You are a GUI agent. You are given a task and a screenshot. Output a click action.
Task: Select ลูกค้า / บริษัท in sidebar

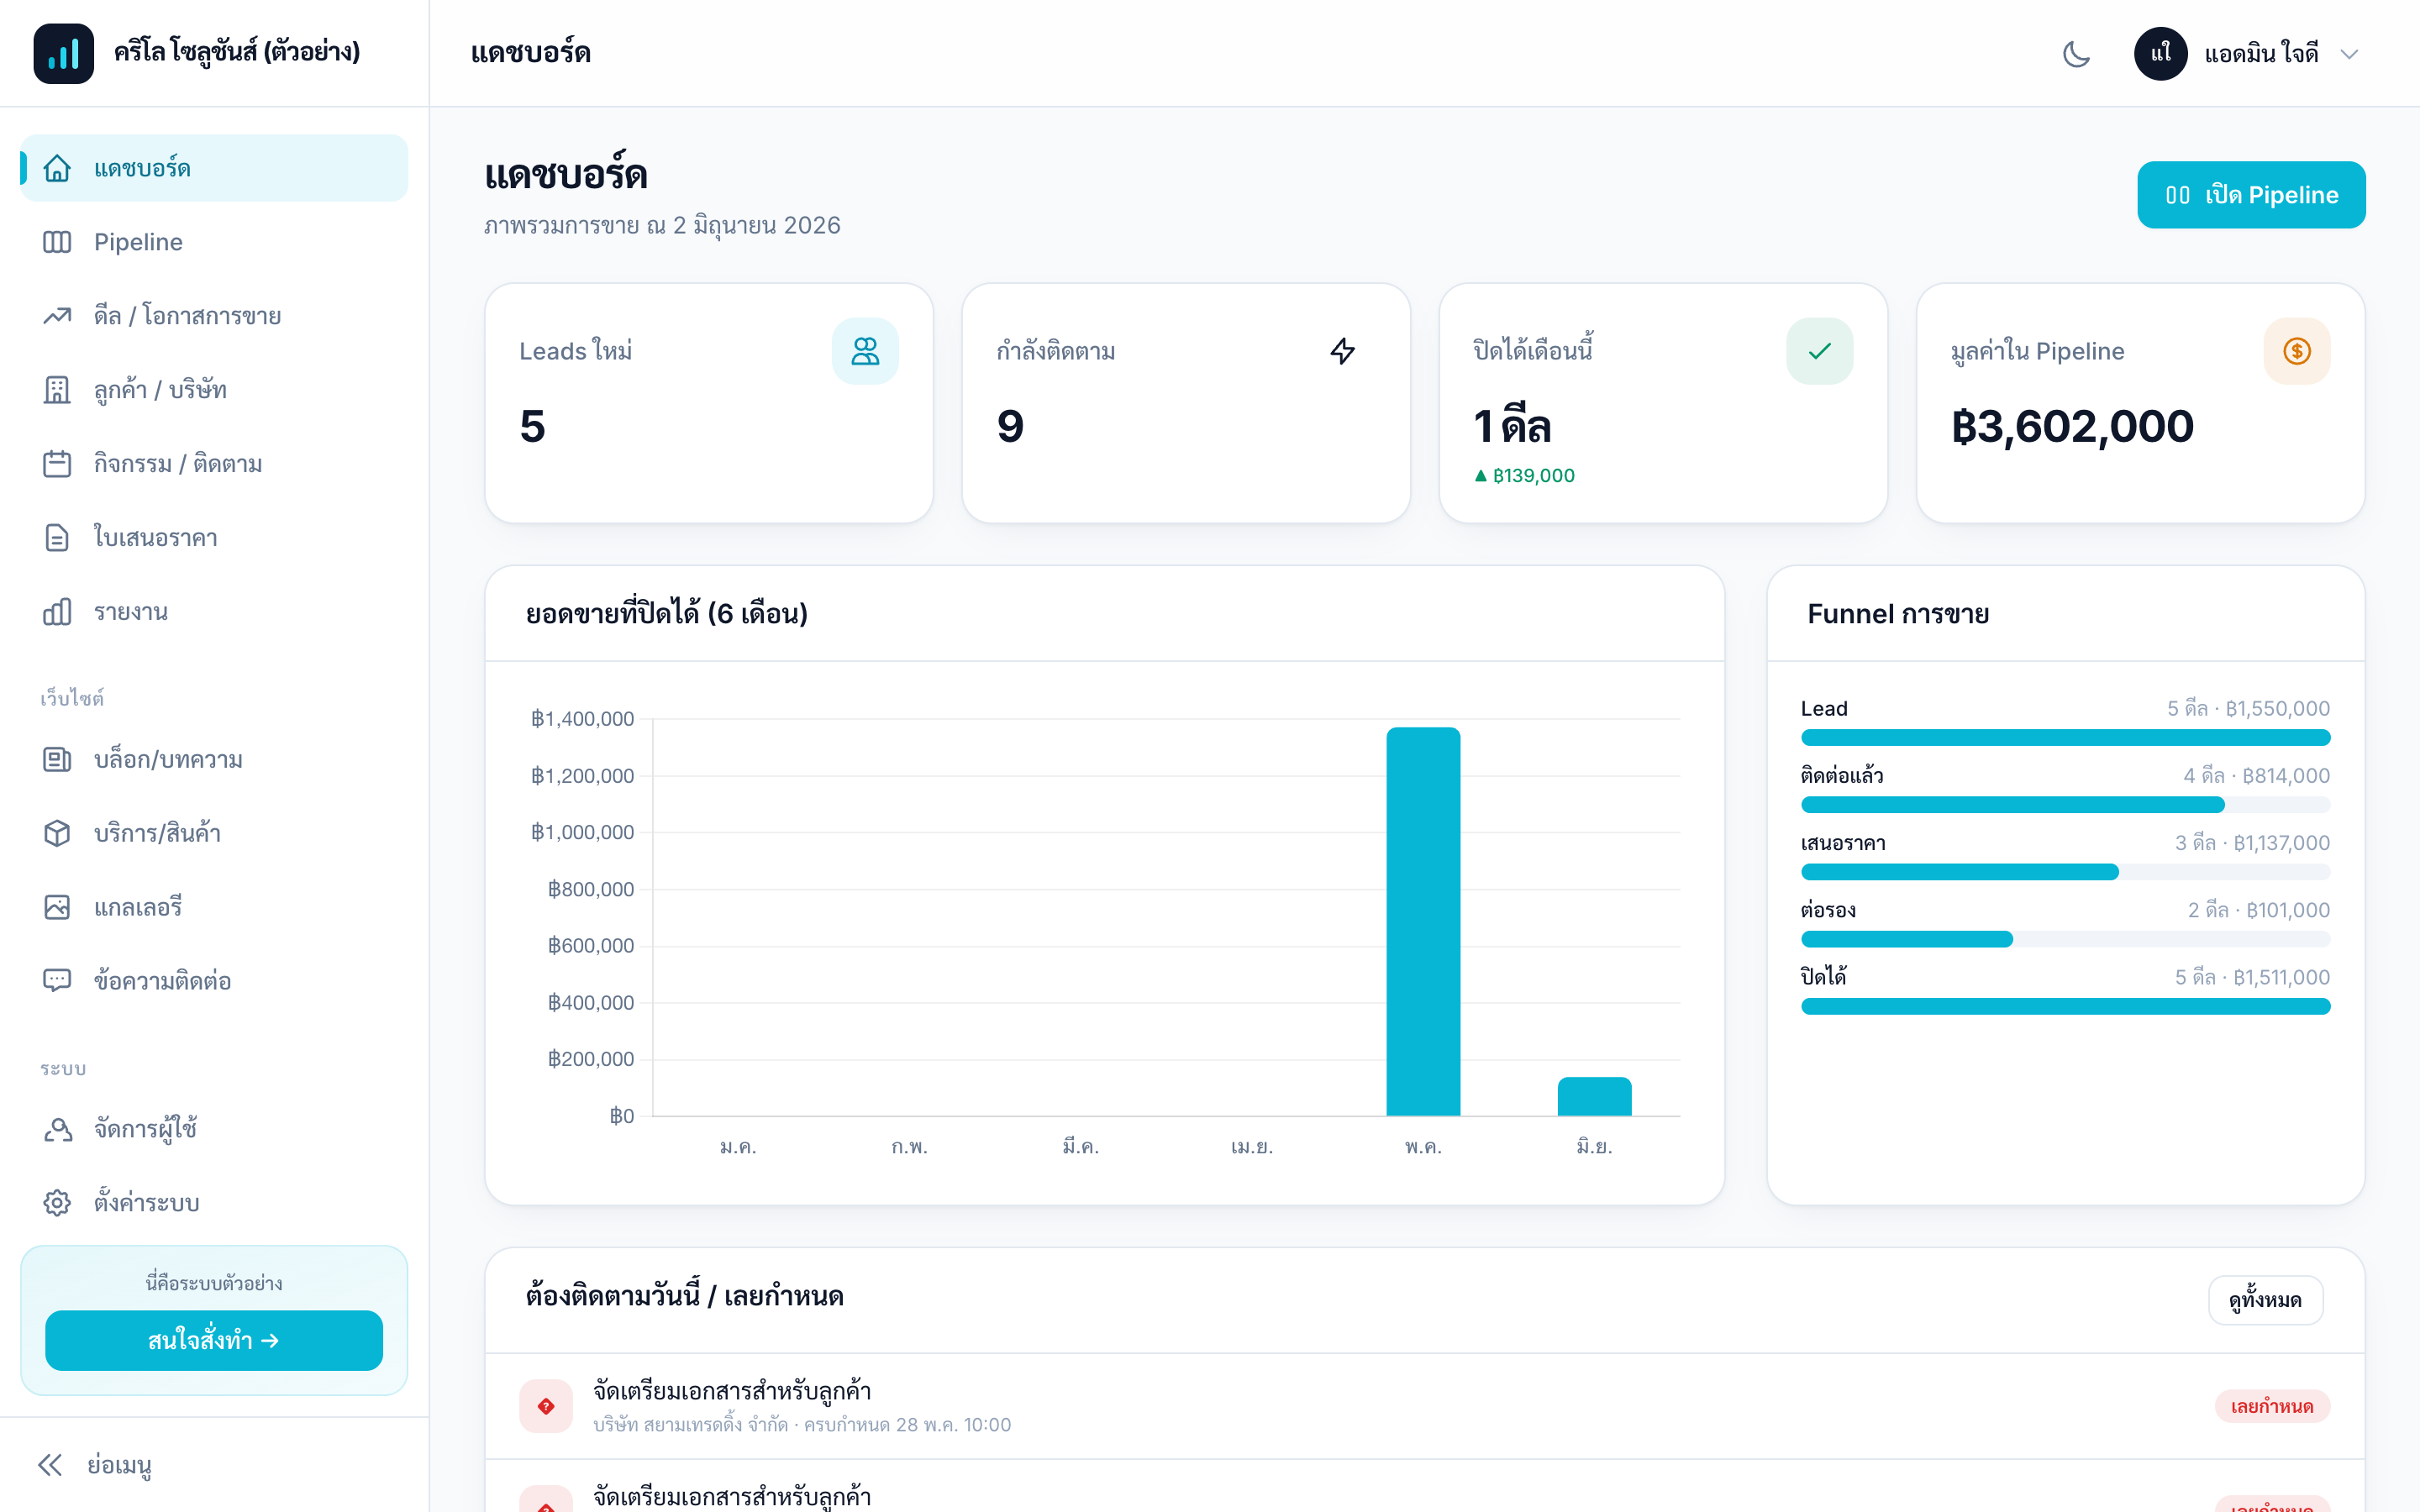[214, 390]
